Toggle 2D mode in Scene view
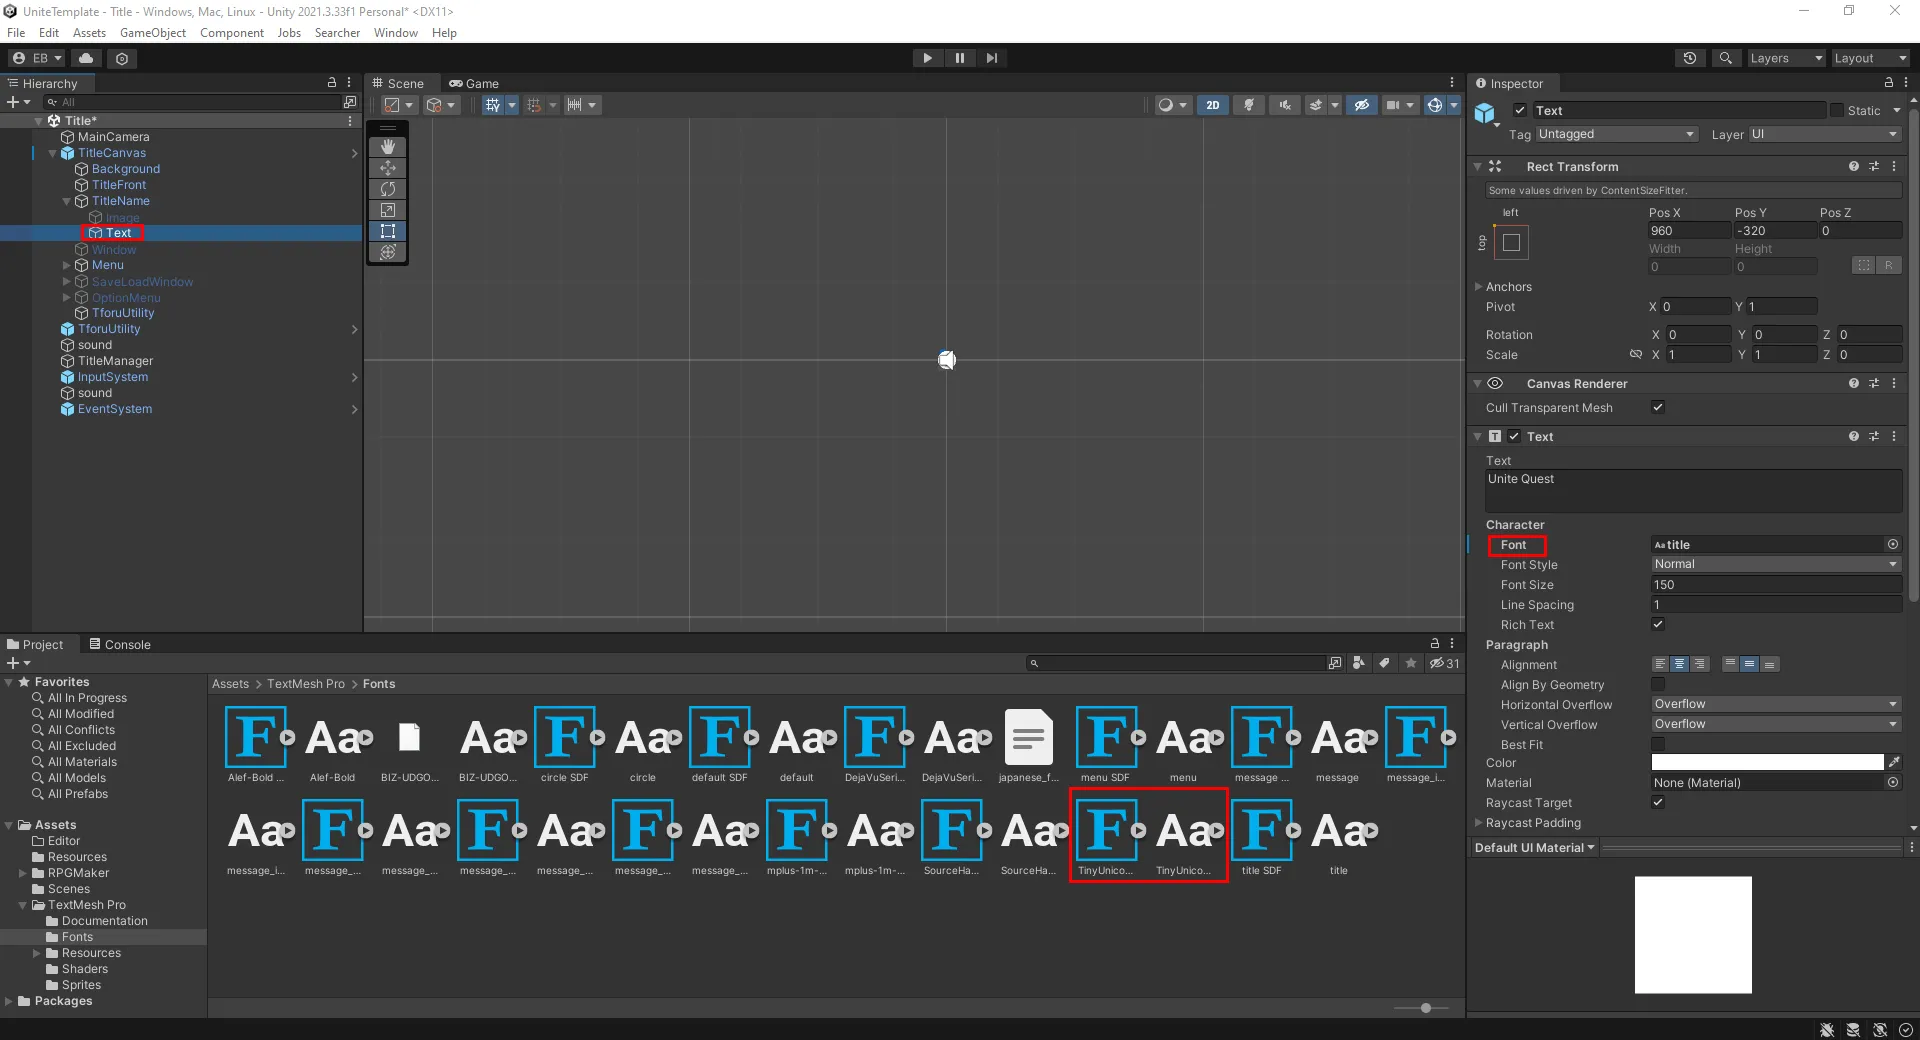Screen dimensions: 1920x1040 [x=1213, y=105]
